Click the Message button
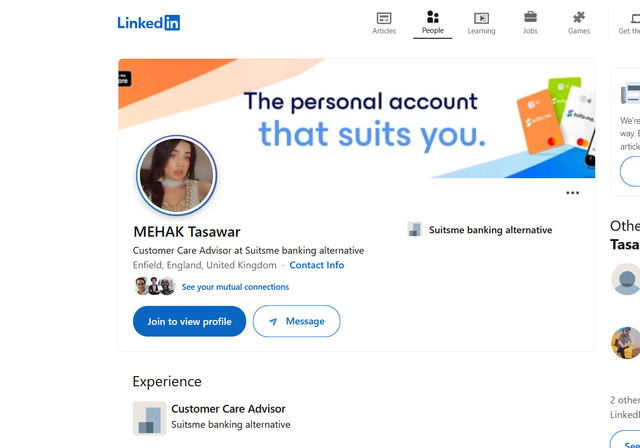Viewport: 640px width, 448px height. click(x=296, y=321)
